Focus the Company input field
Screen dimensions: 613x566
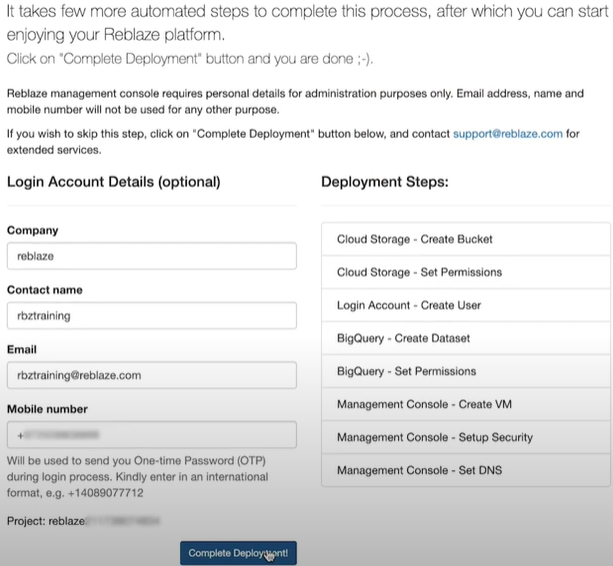click(151, 256)
